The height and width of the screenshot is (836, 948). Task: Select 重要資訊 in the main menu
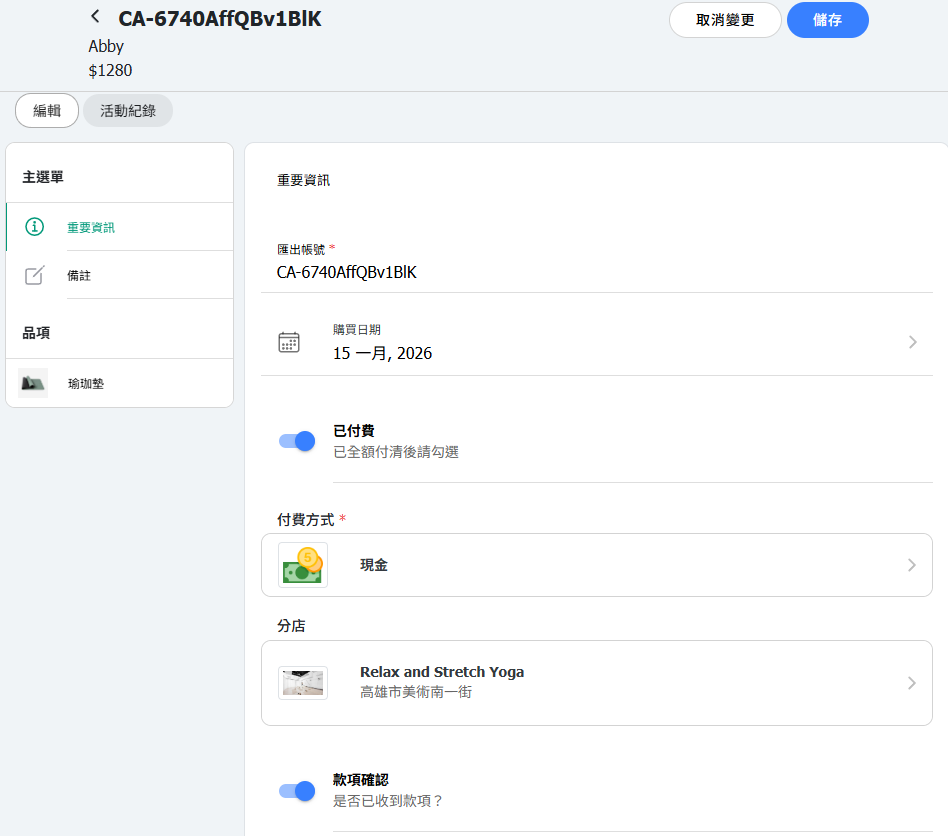coord(91,227)
